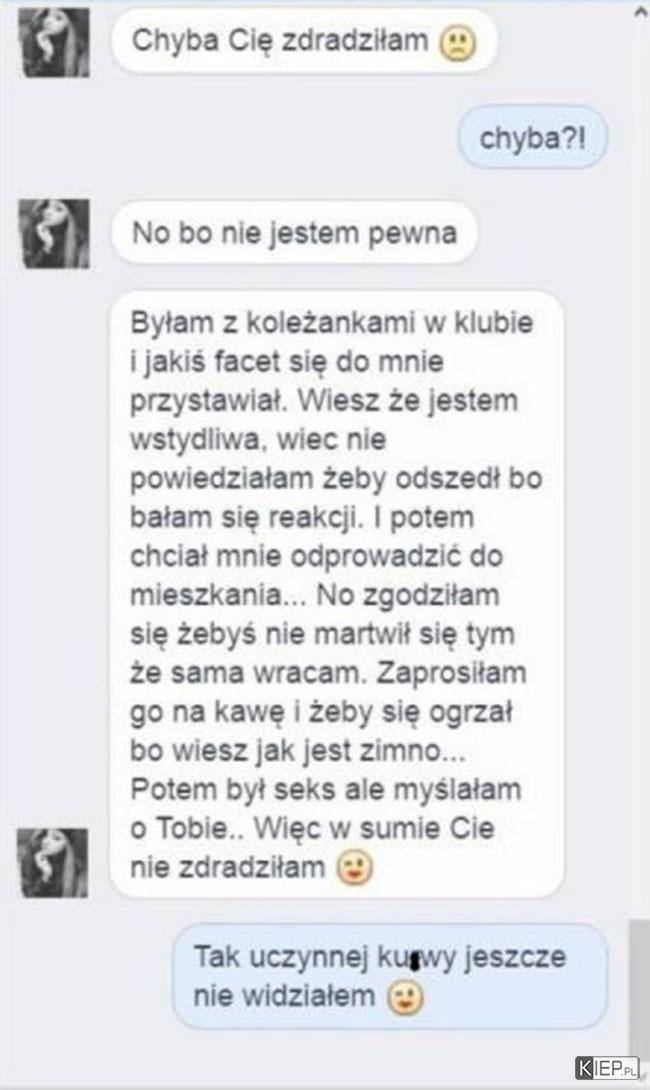Screen dimensions: 650x1090
Task: Click the scrollbar thumb at the bottom right
Action: 637,989
